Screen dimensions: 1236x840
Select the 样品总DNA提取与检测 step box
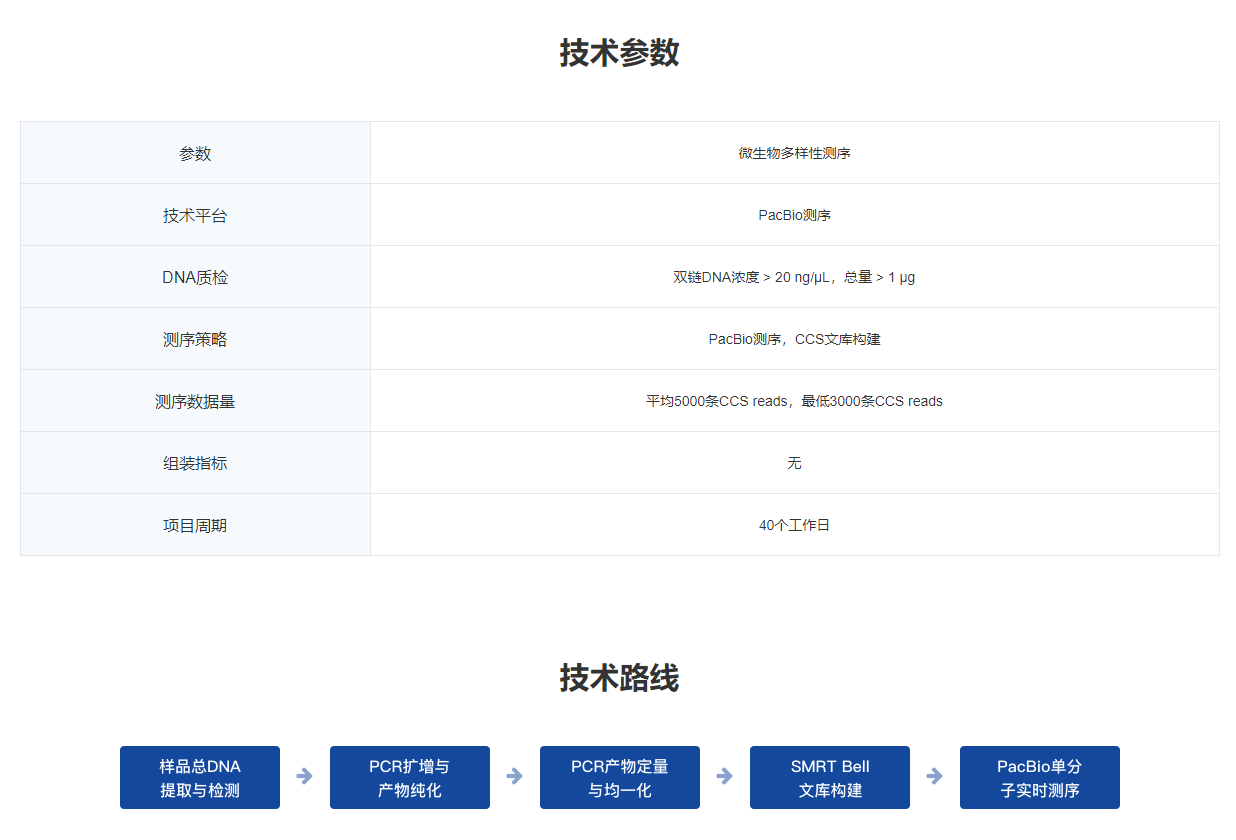[200, 777]
